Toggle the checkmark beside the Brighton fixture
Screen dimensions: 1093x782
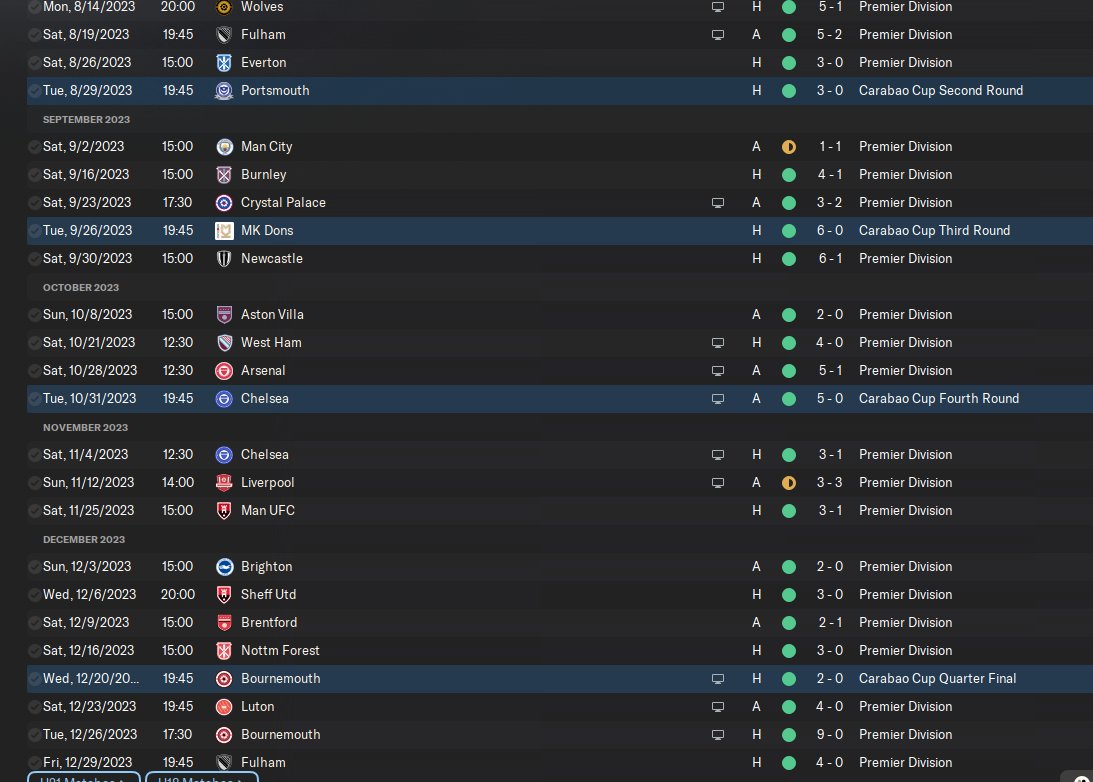point(34,567)
